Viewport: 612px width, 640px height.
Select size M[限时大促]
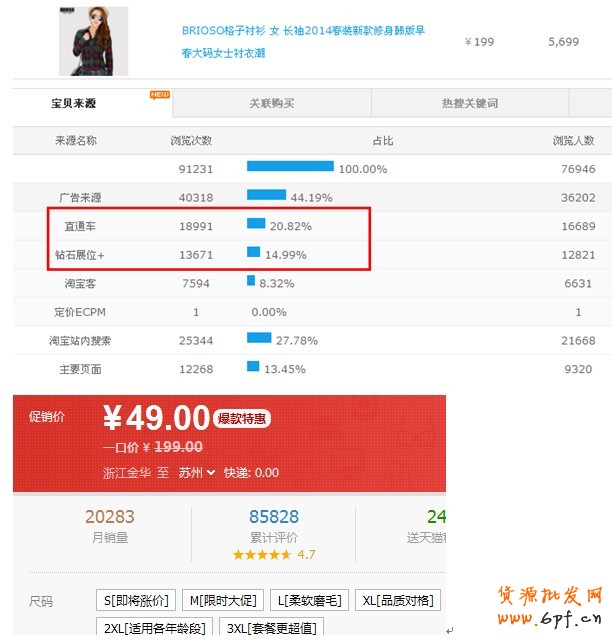(x=221, y=601)
